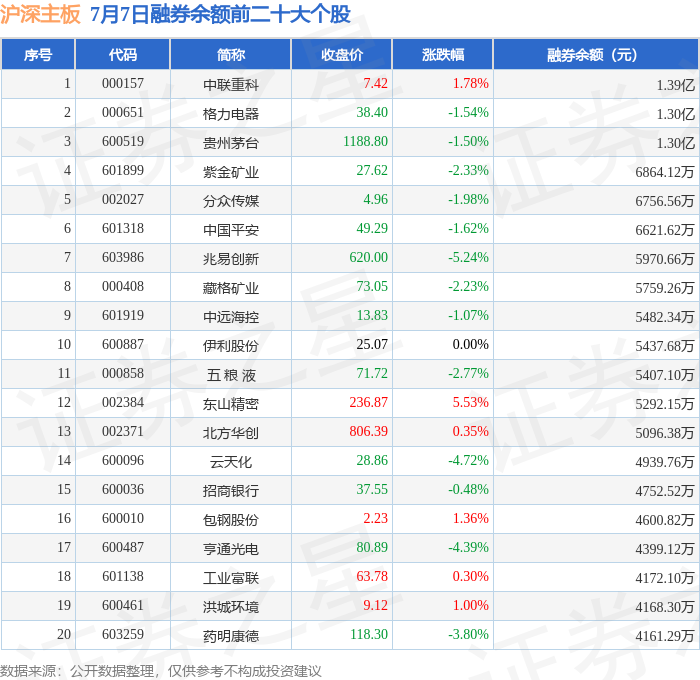This screenshot has width=700, height=680.
Task: Select stock code 000651
Action: (x=123, y=112)
